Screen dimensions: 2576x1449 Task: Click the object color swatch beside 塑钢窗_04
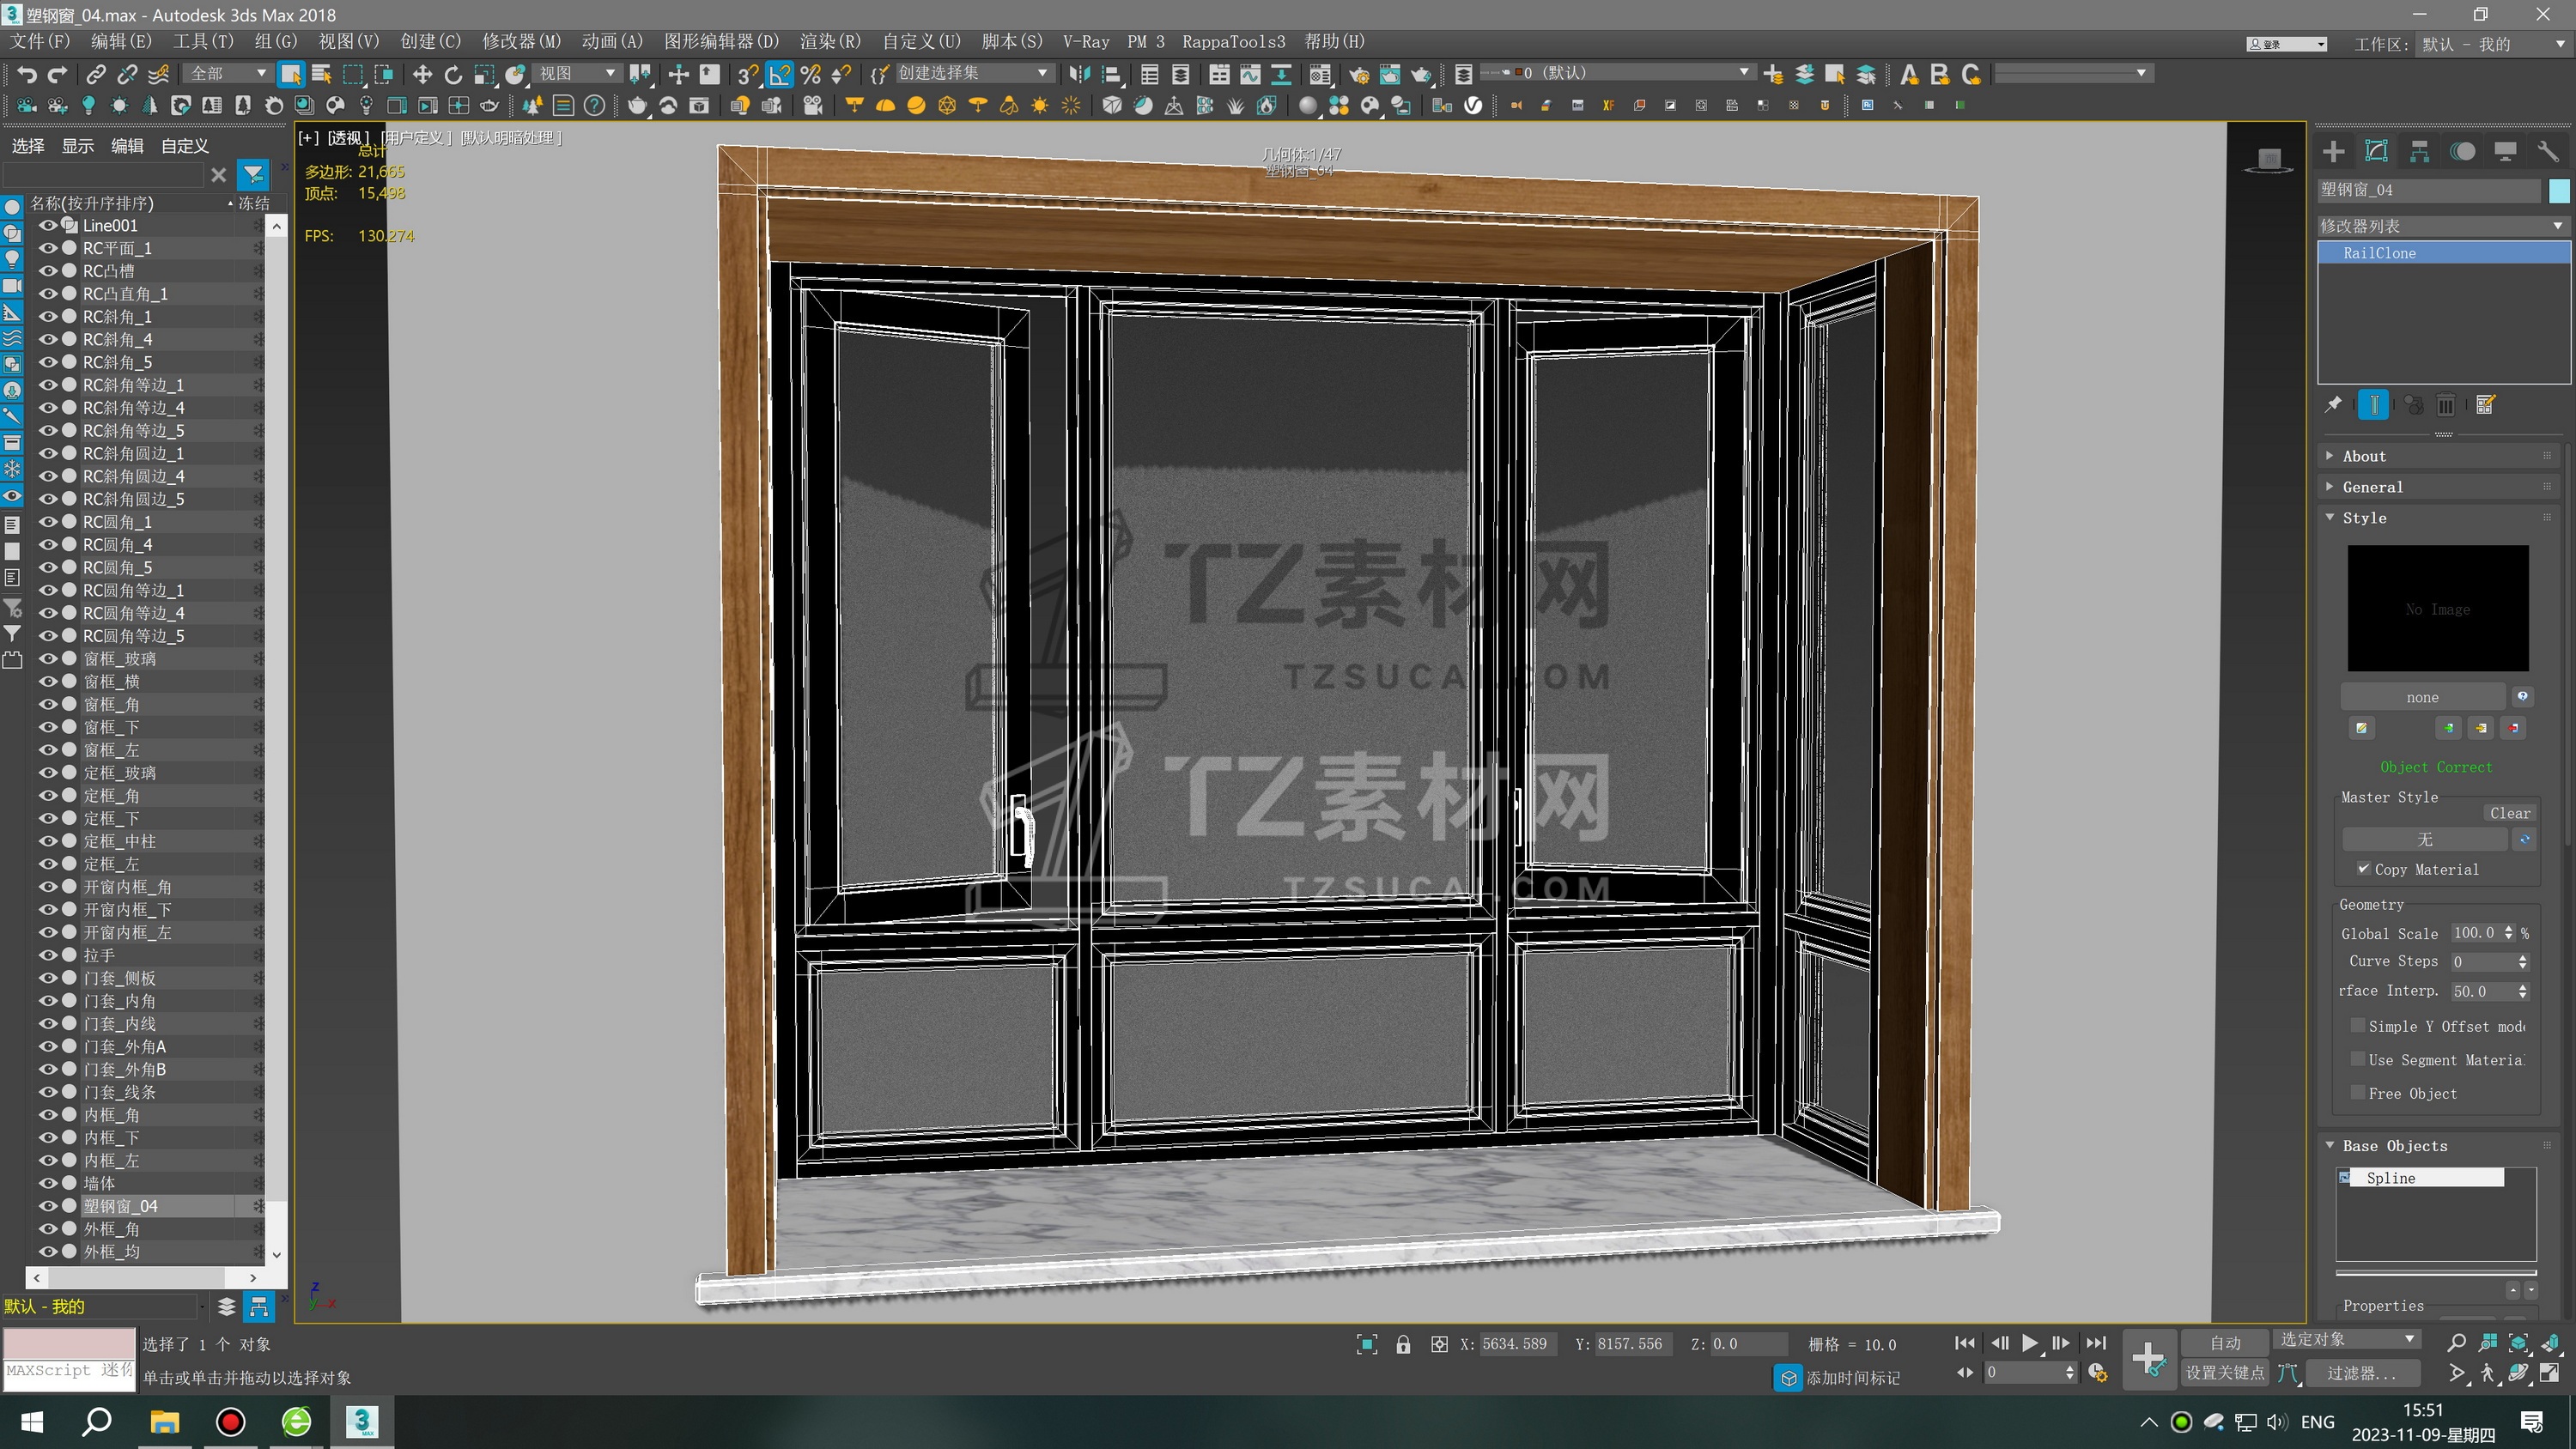tap(2559, 190)
